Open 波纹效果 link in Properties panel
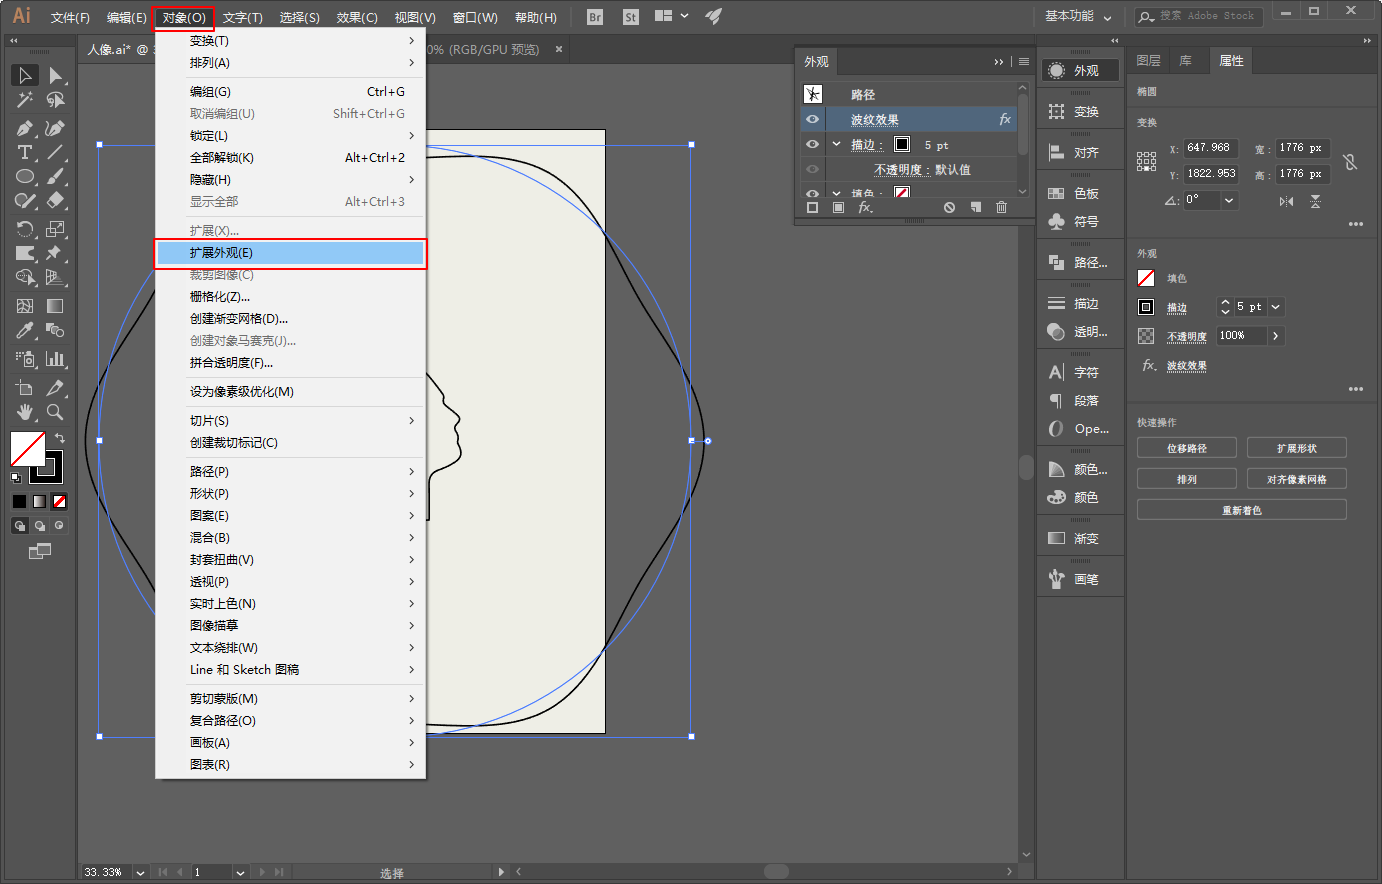 [1186, 366]
